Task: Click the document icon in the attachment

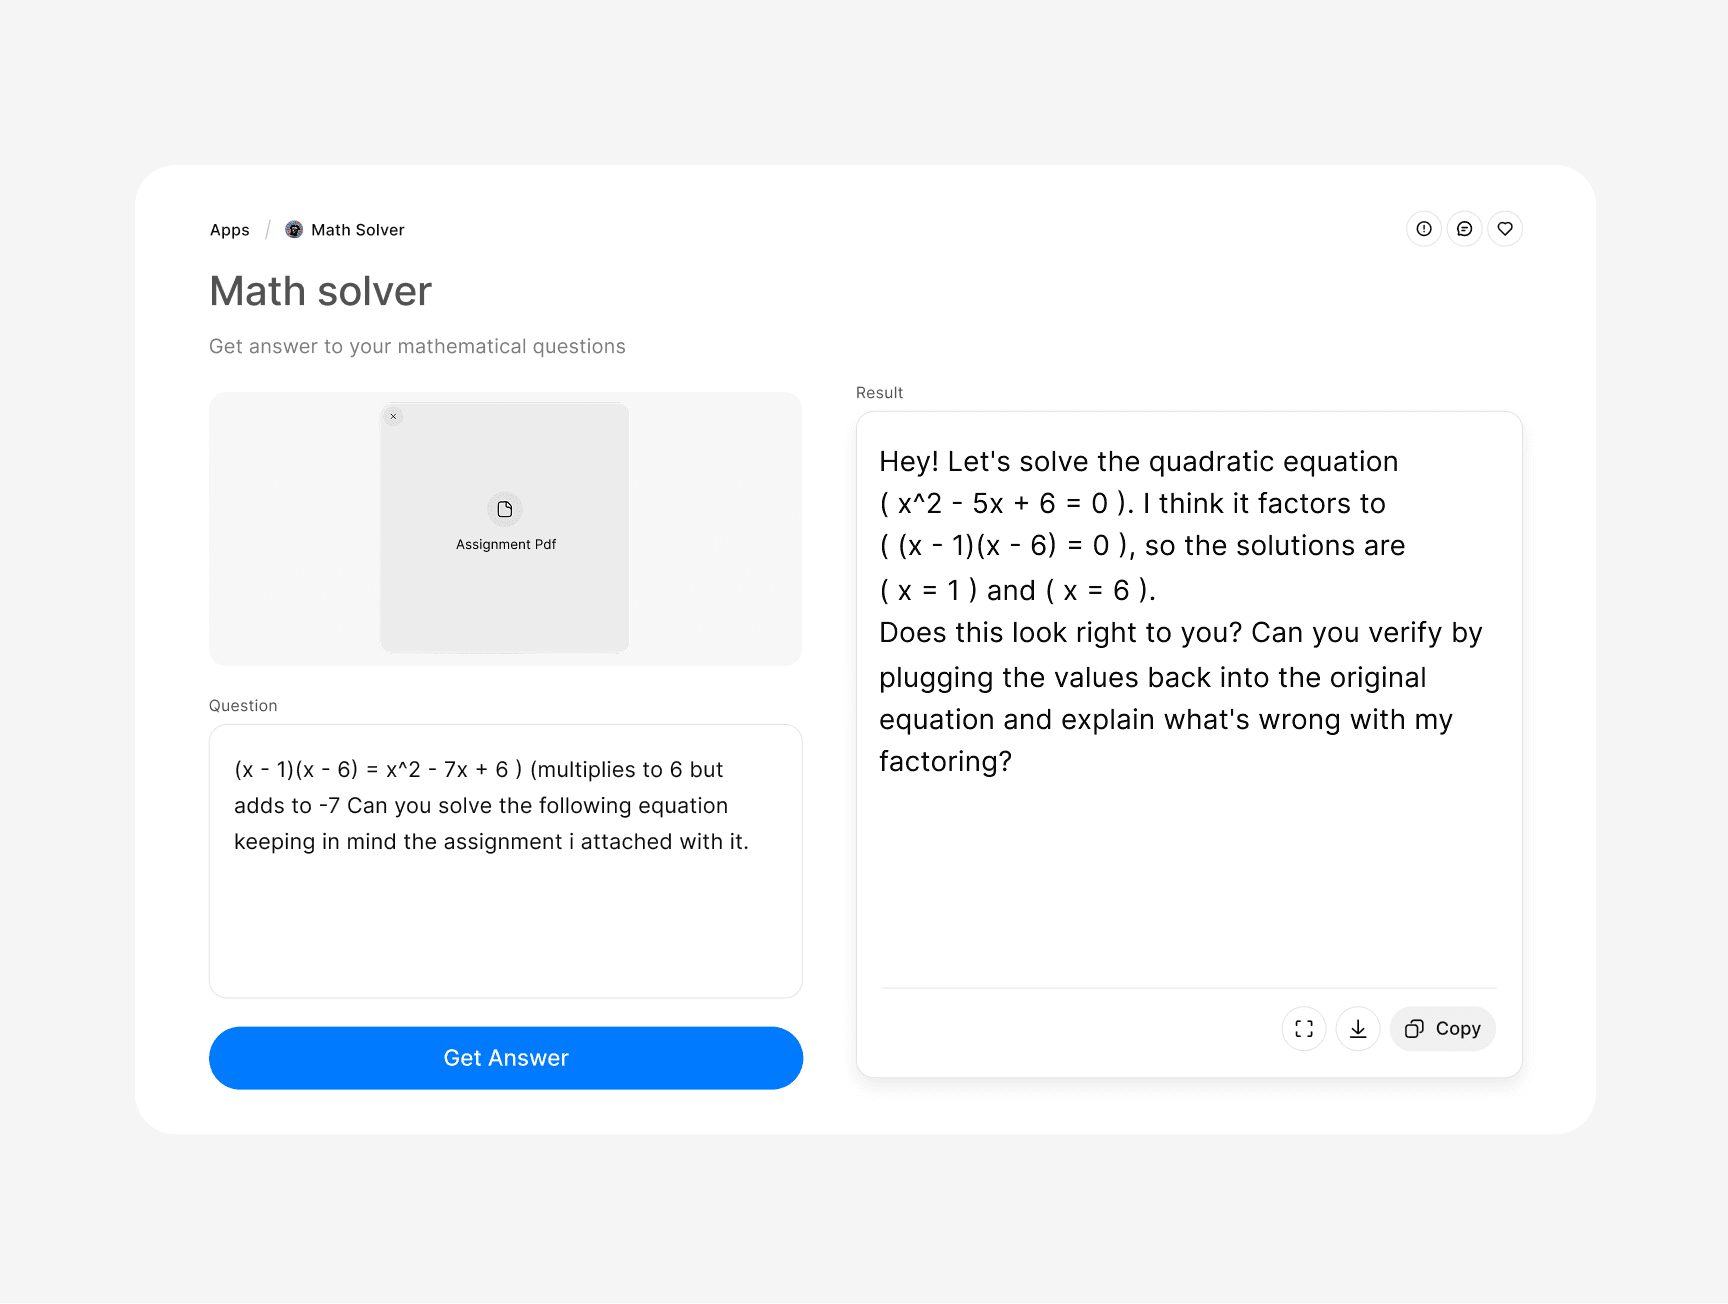Action: (505, 509)
